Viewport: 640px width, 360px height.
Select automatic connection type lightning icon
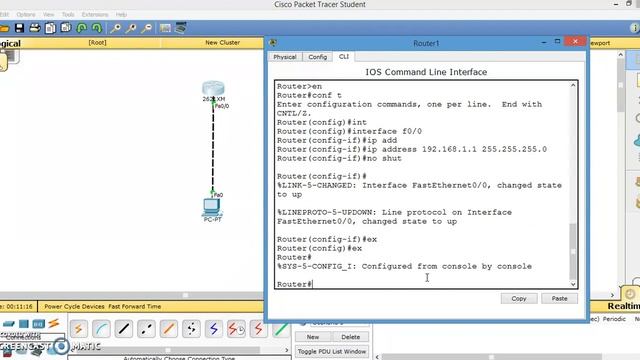click(x=78, y=329)
